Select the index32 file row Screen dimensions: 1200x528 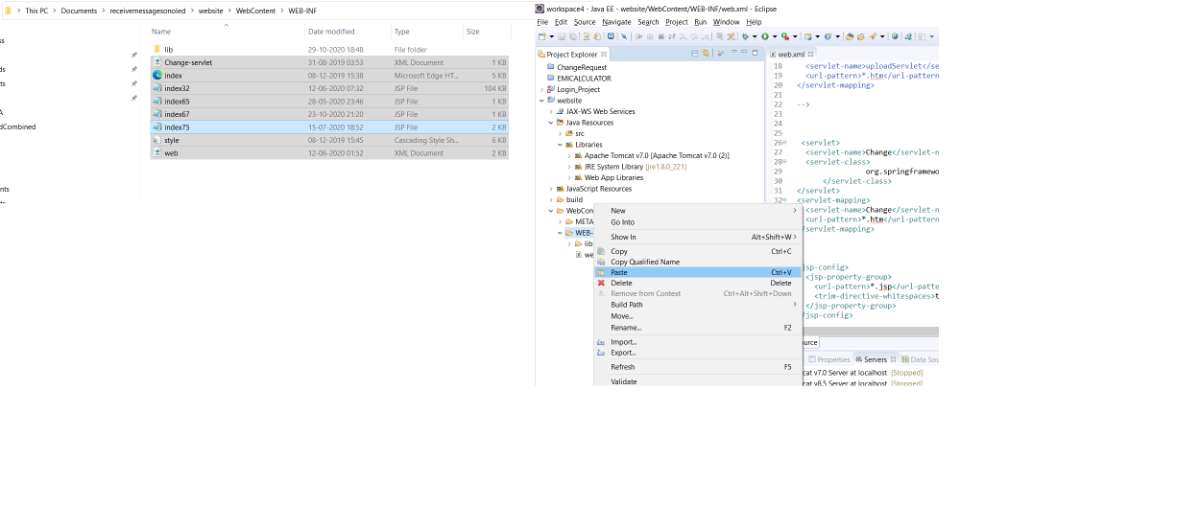pyautogui.click(x=330, y=88)
